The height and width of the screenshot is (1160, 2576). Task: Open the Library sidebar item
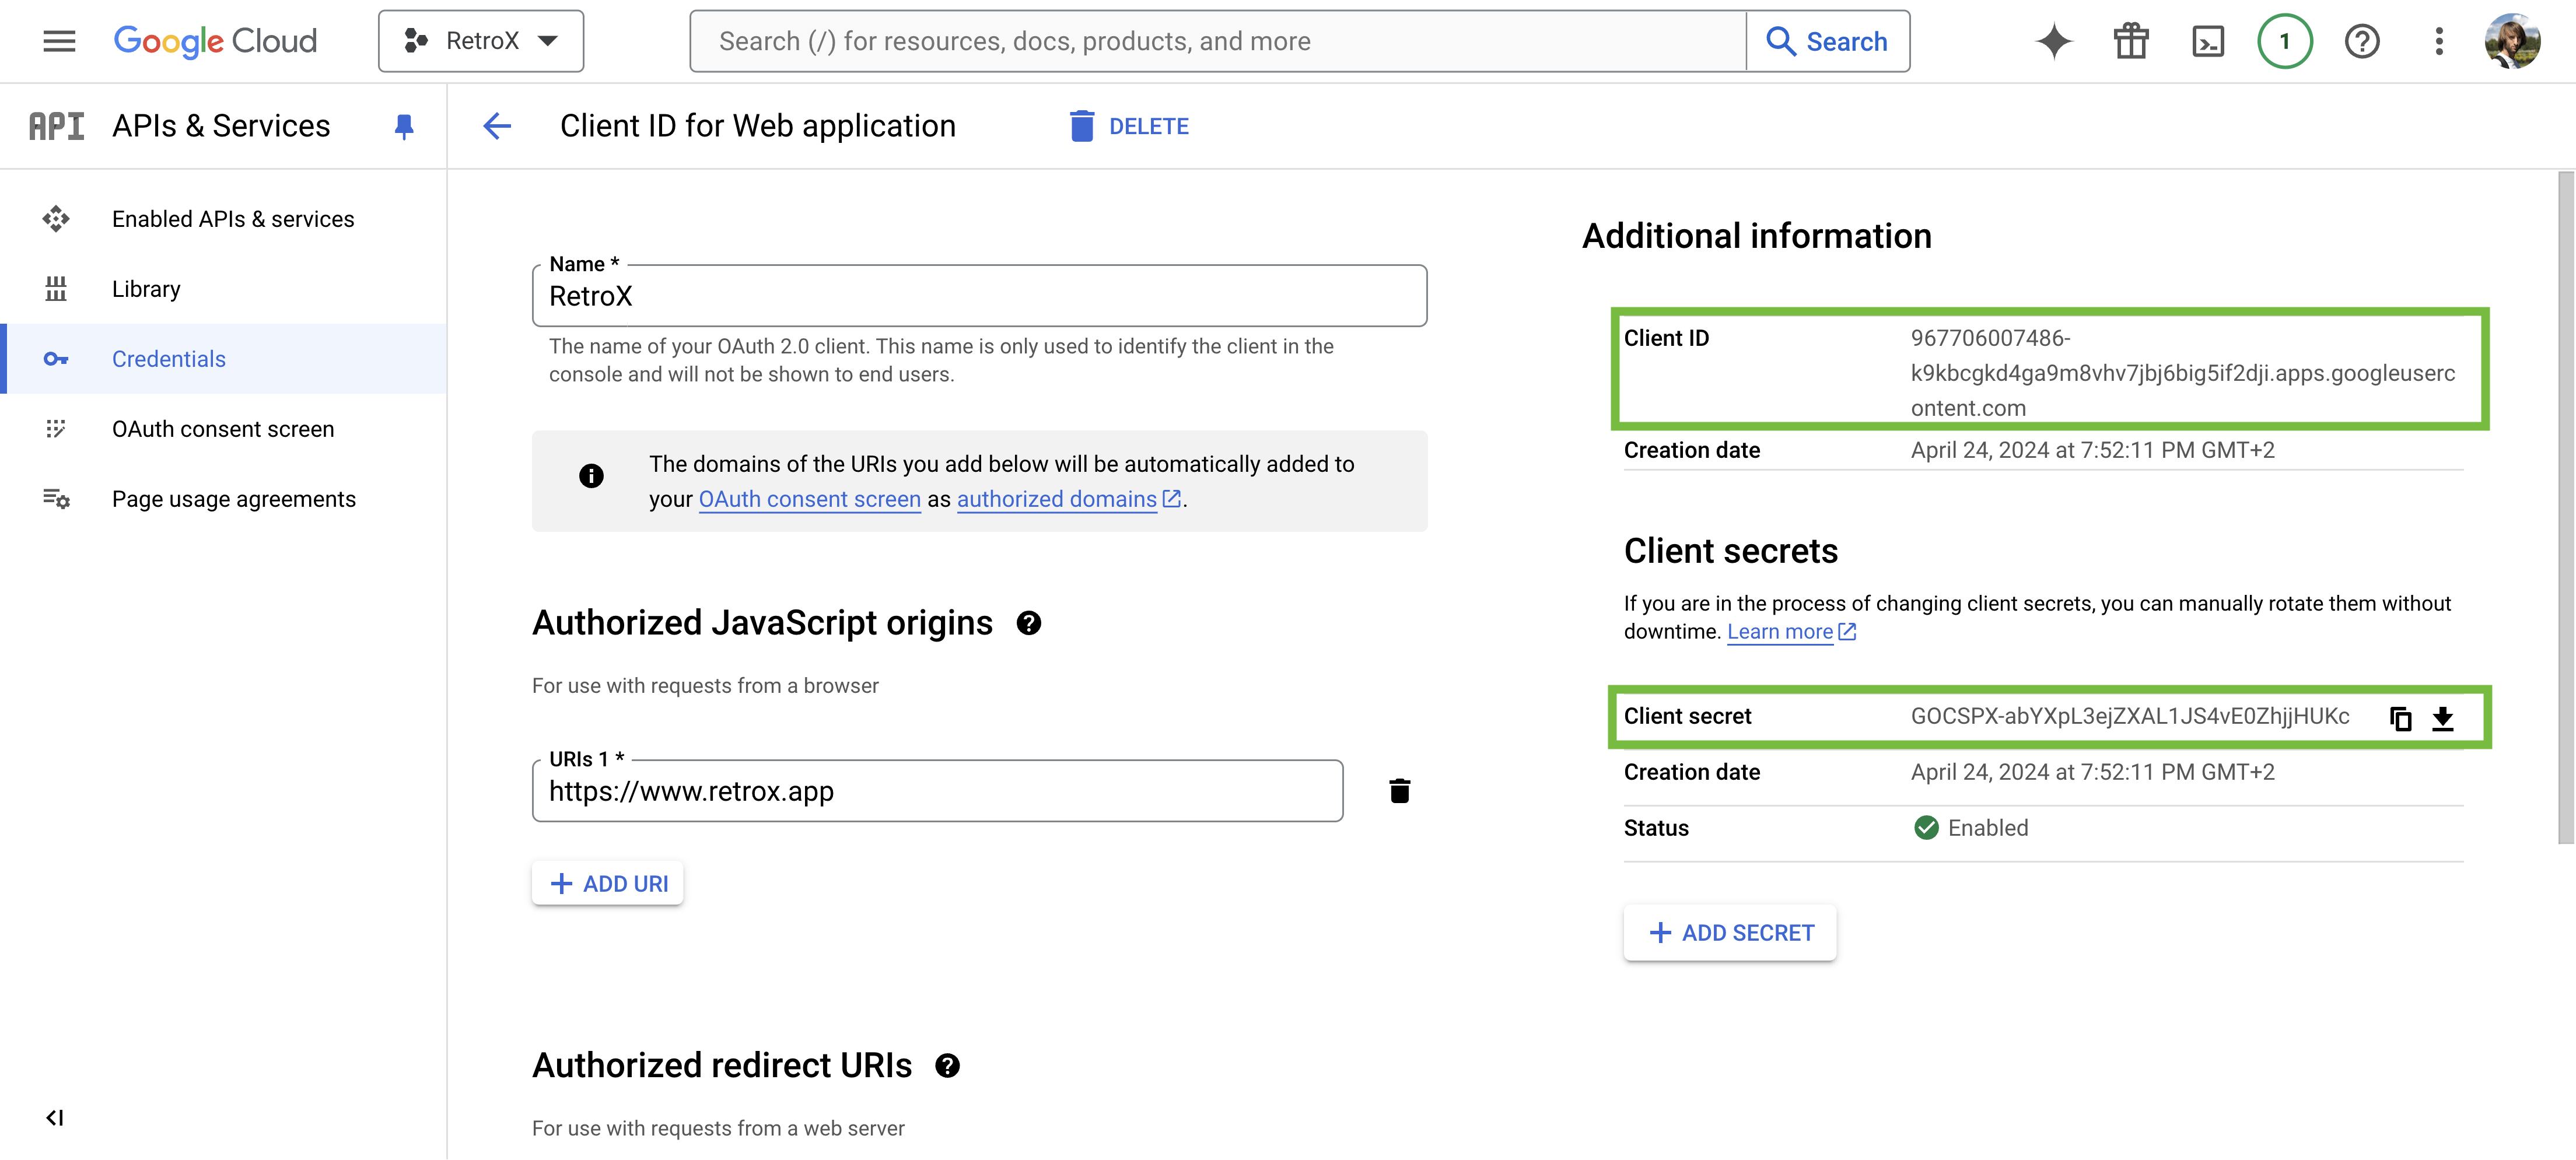pos(223,289)
